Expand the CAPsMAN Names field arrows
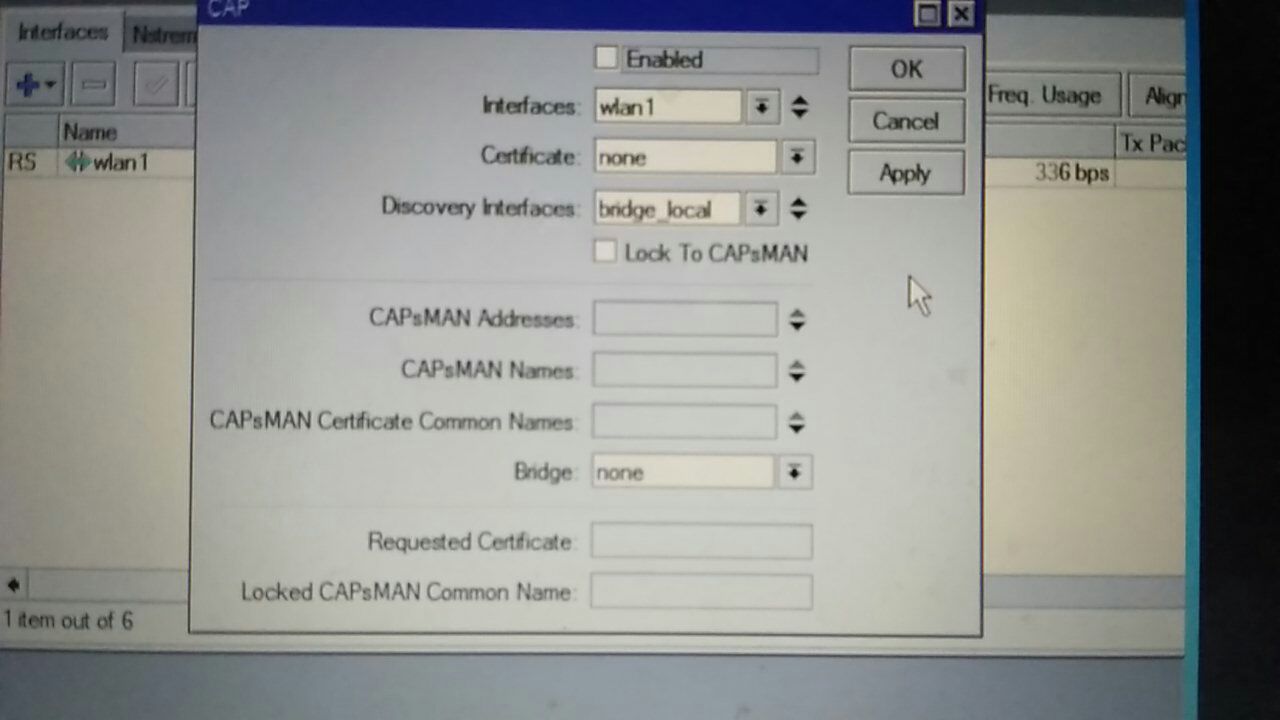The height and width of the screenshot is (720, 1280). click(x=796, y=371)
